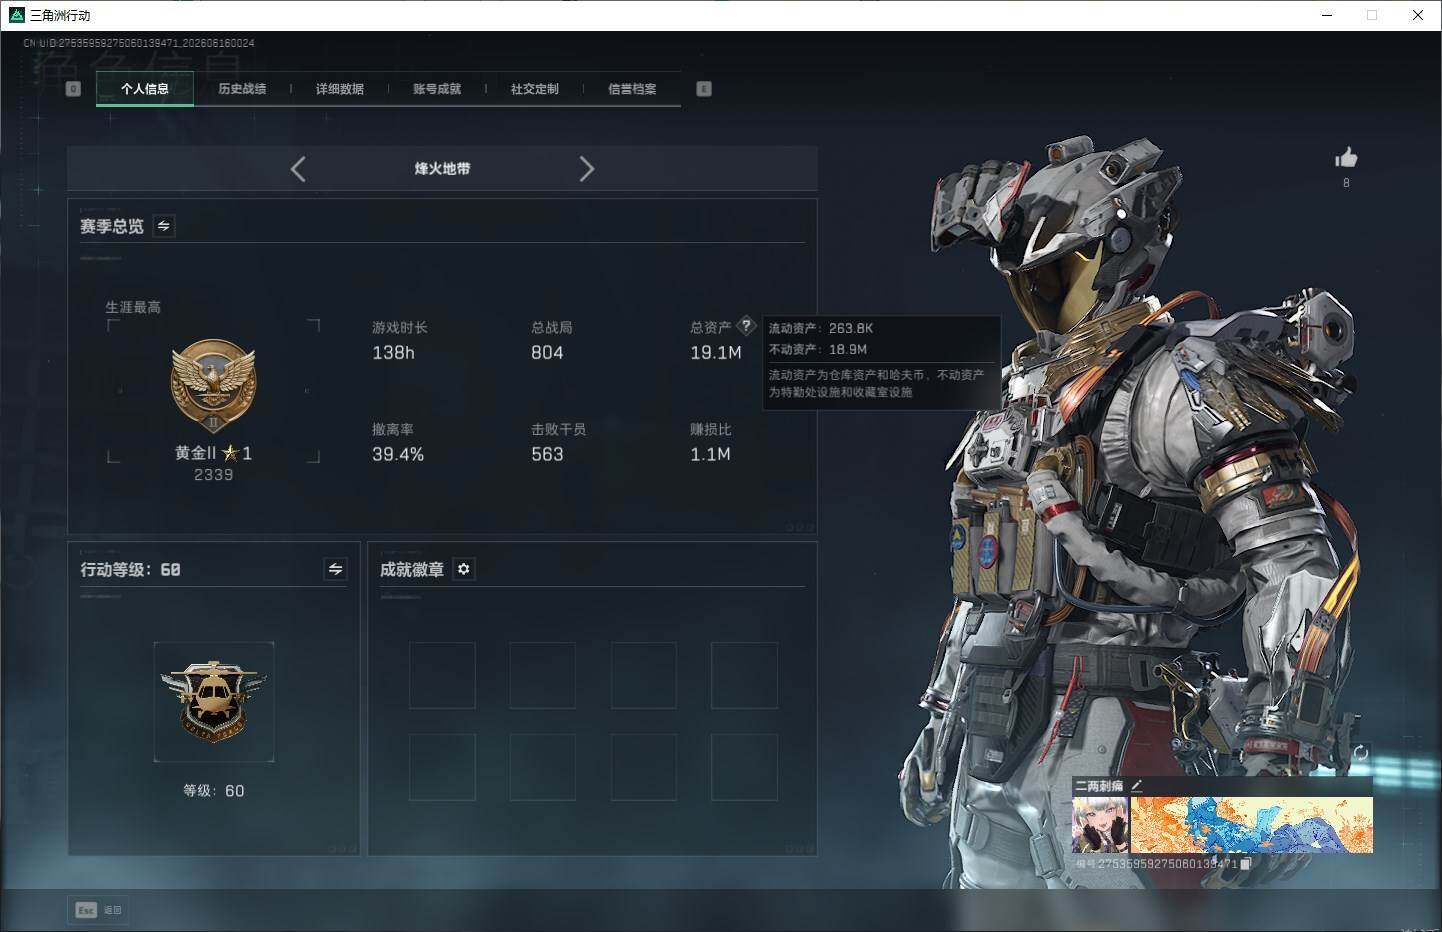Click the anime player avatar
Image resolution: width=1442 pixels, height=932 pixels.
tap(1100, 825)
